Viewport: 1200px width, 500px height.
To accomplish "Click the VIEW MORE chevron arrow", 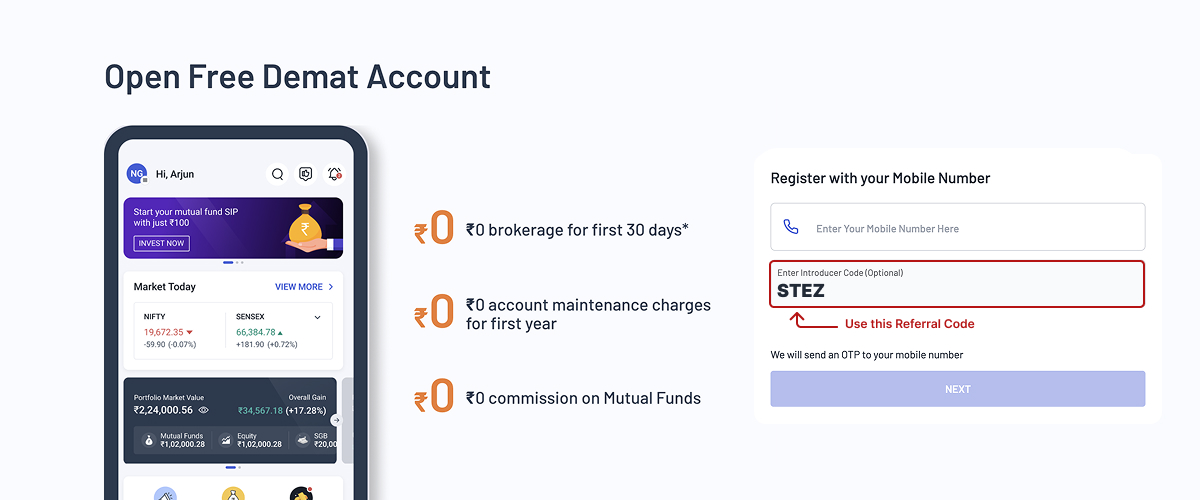I will point(331,287).
